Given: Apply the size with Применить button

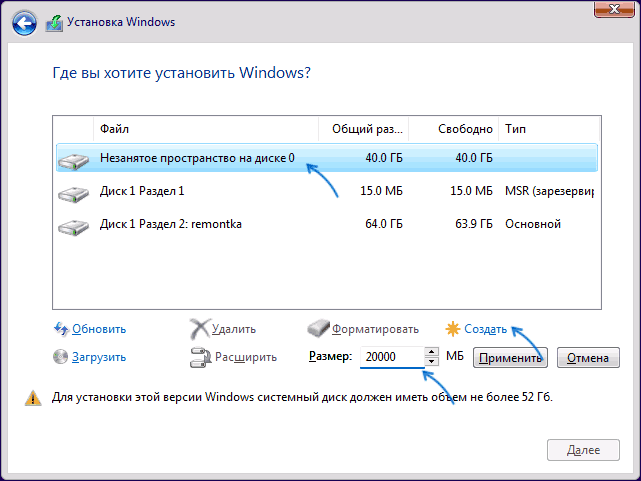Looking at the screenshot, I should click(510, 358).
